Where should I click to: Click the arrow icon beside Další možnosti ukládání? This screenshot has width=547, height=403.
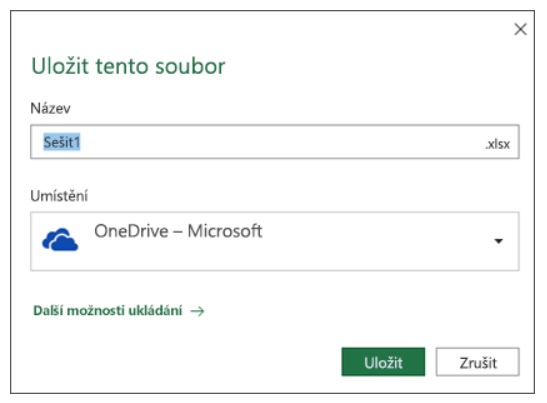pyautogui.click(x=197, y=311)
